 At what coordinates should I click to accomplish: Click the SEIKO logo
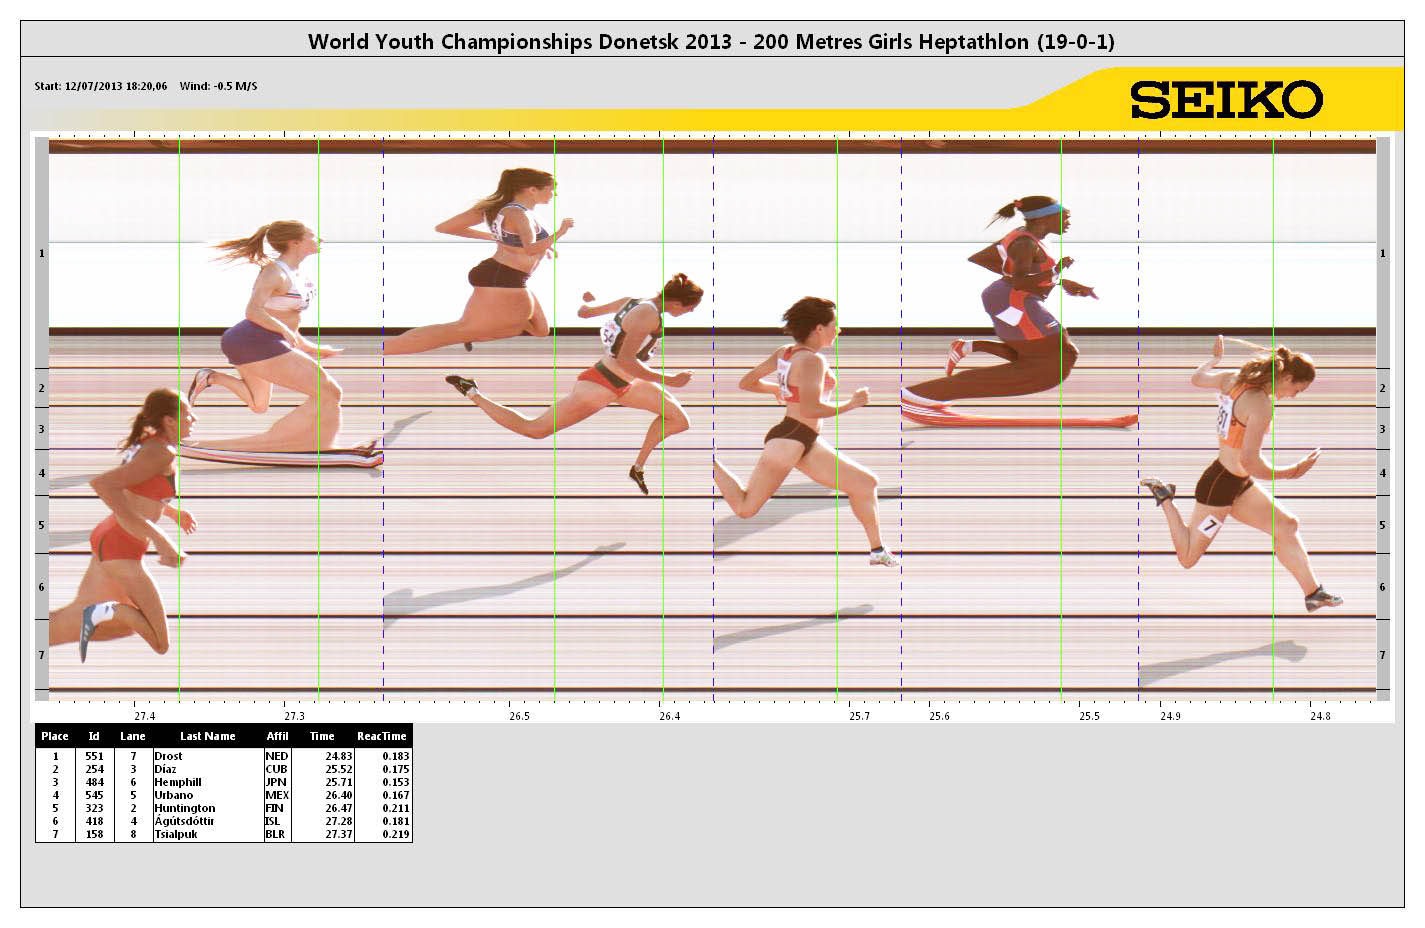pos(1226,100)
